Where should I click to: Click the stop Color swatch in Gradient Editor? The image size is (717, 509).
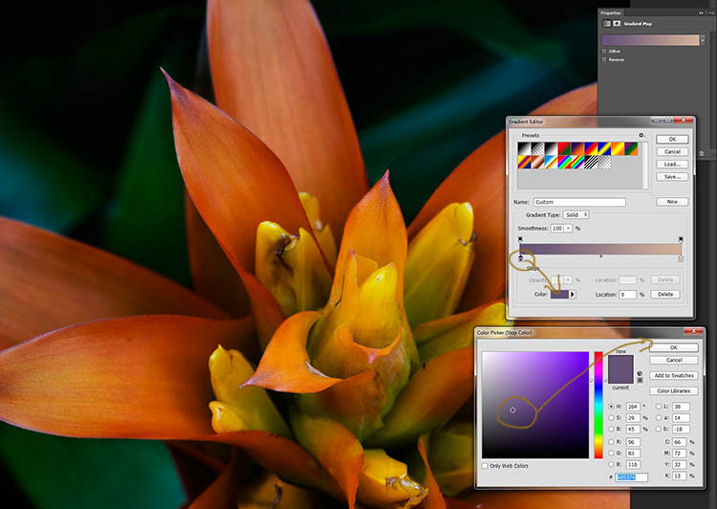(558, 294)
